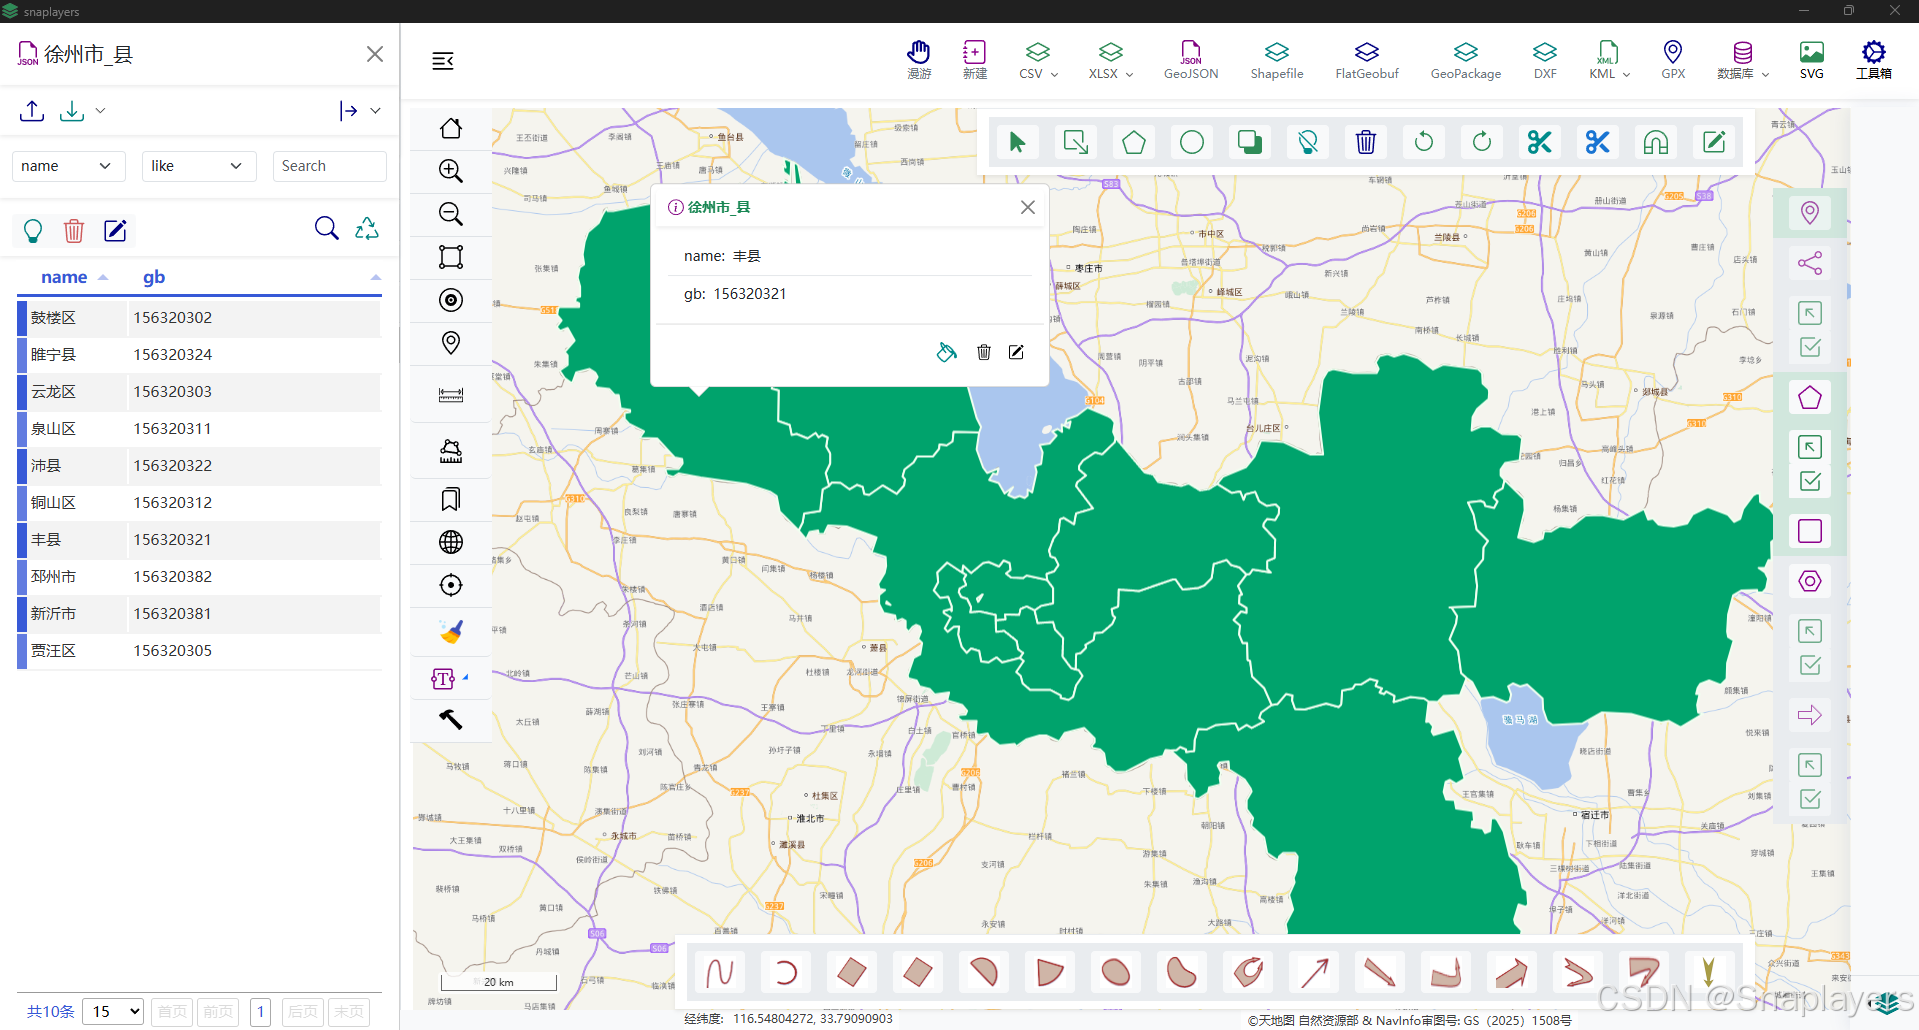Open the name field dropdown
1919x1030 pixels.
tap(68, 166)
